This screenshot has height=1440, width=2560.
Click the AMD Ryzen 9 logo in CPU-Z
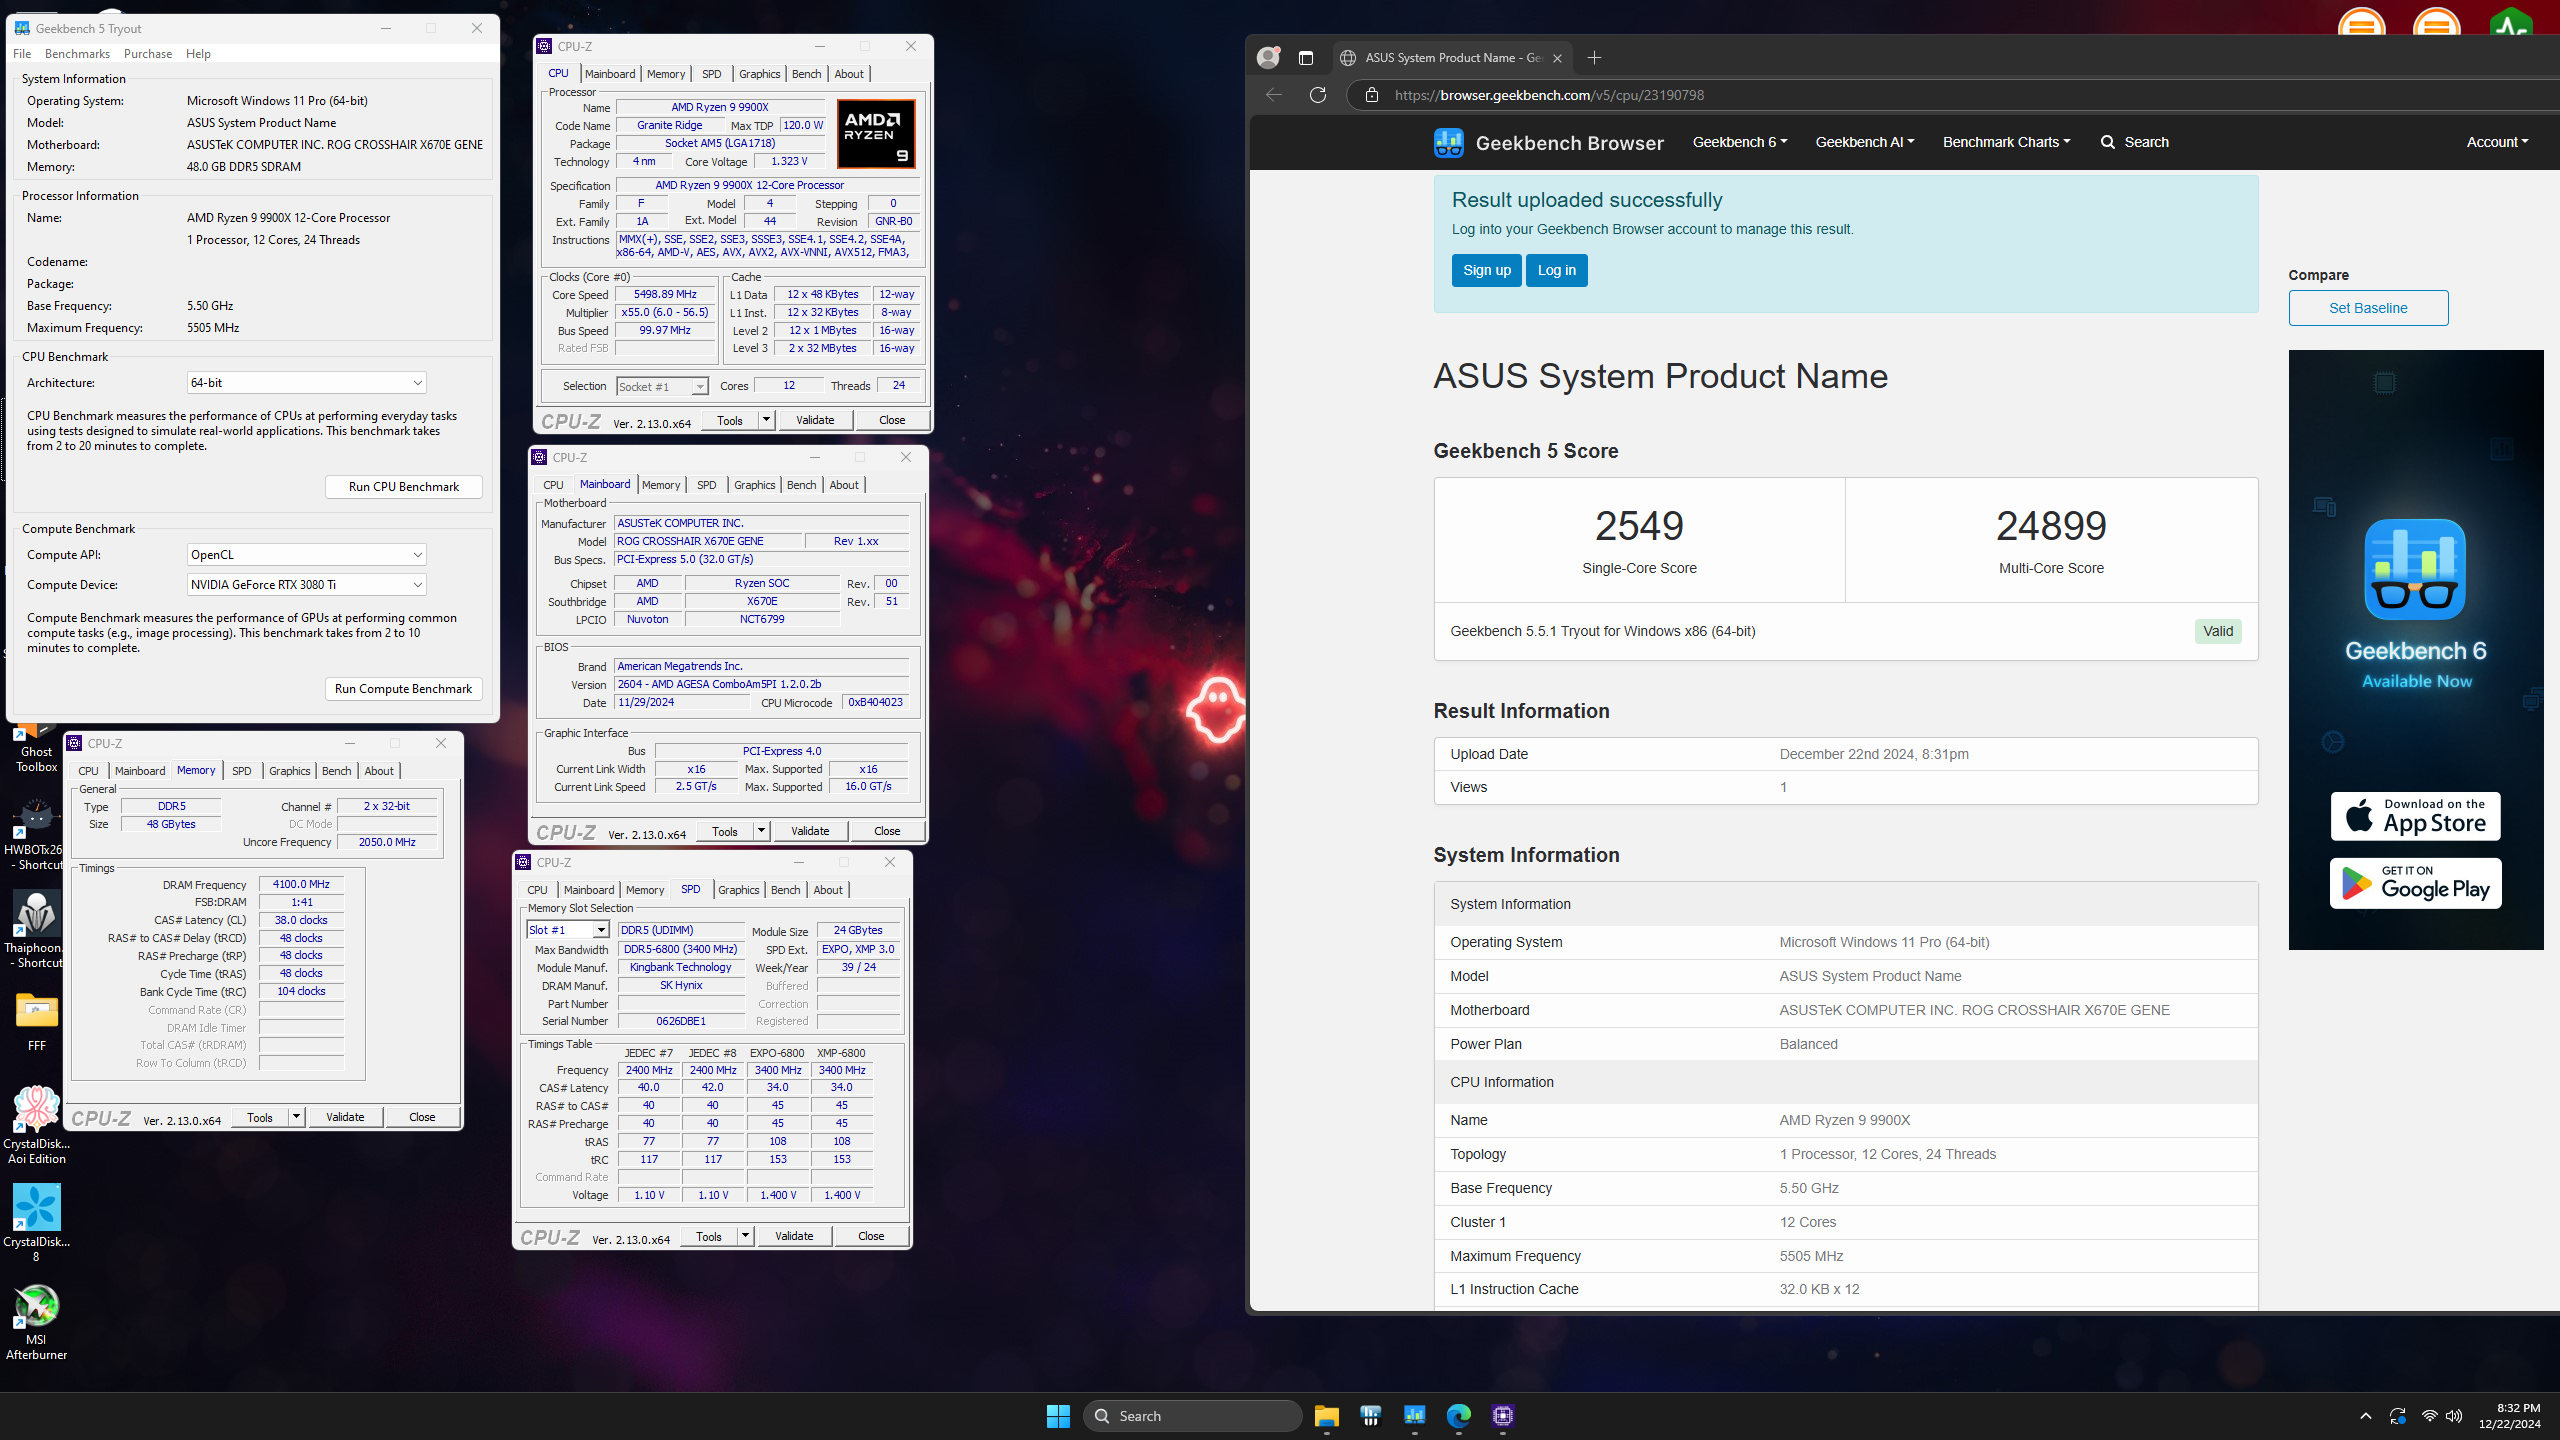point(875,134)
